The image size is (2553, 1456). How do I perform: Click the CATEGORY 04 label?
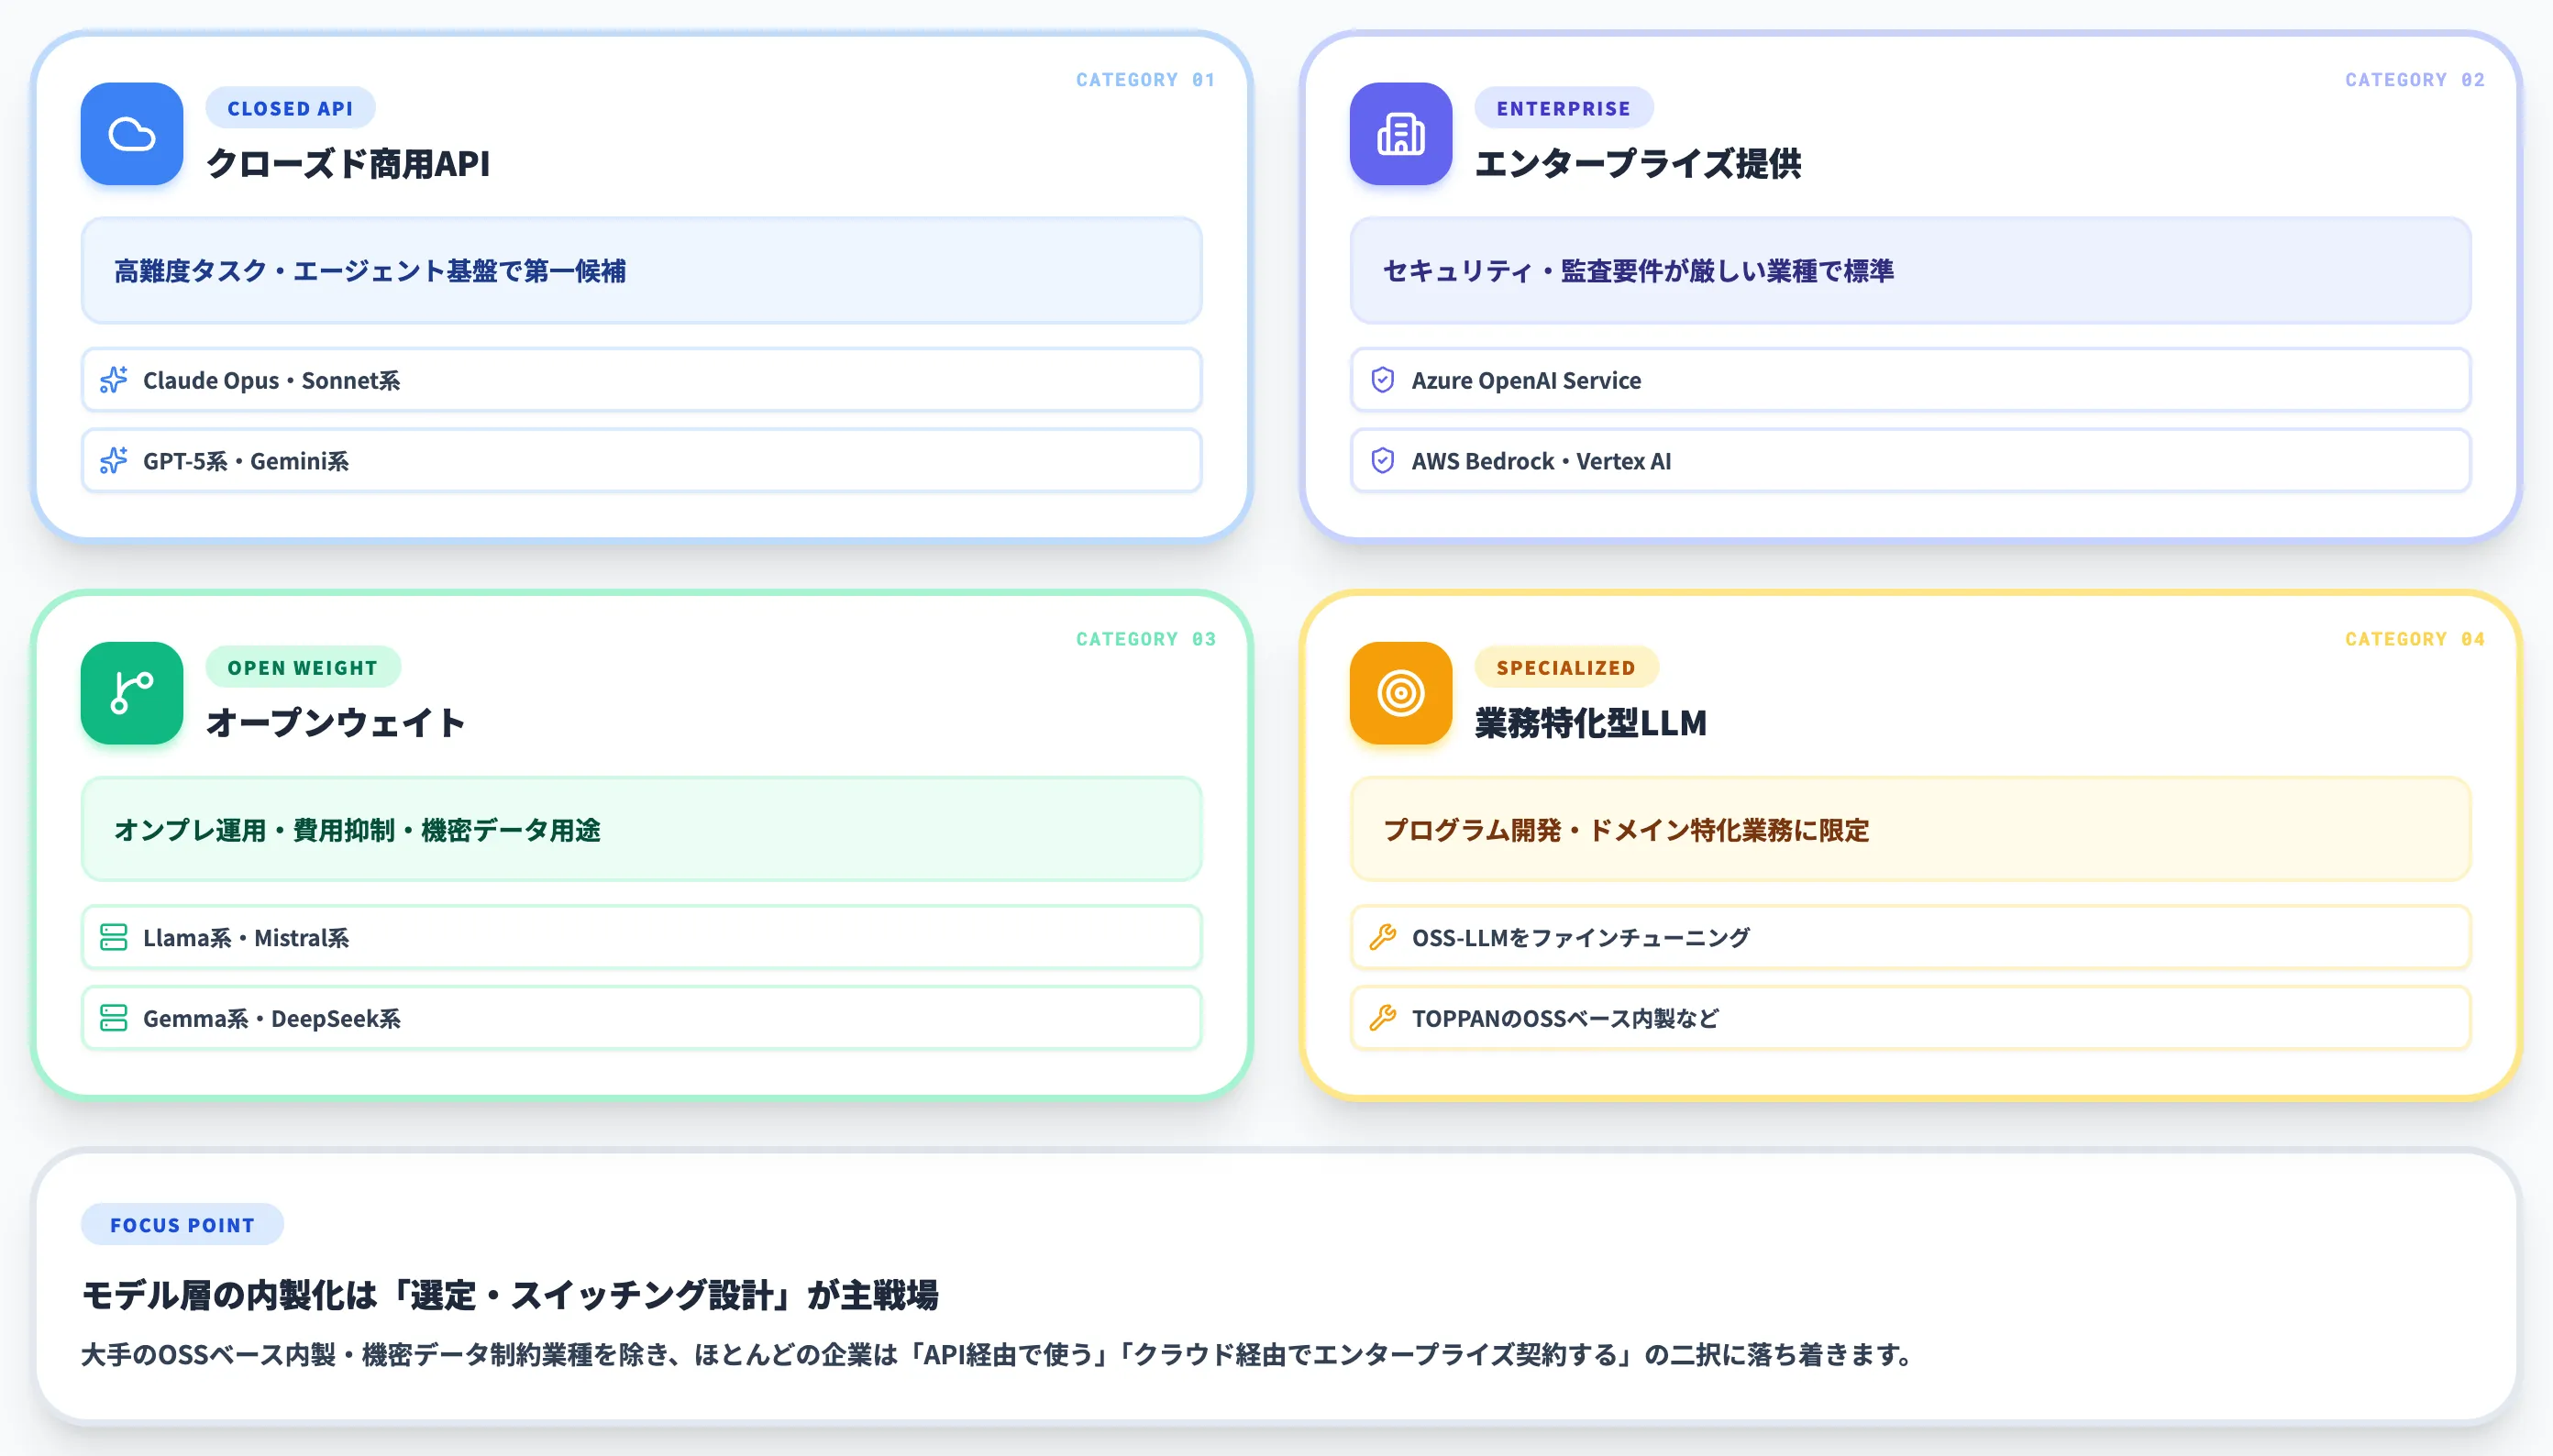pyautogui.click(x=2414, y=639)
